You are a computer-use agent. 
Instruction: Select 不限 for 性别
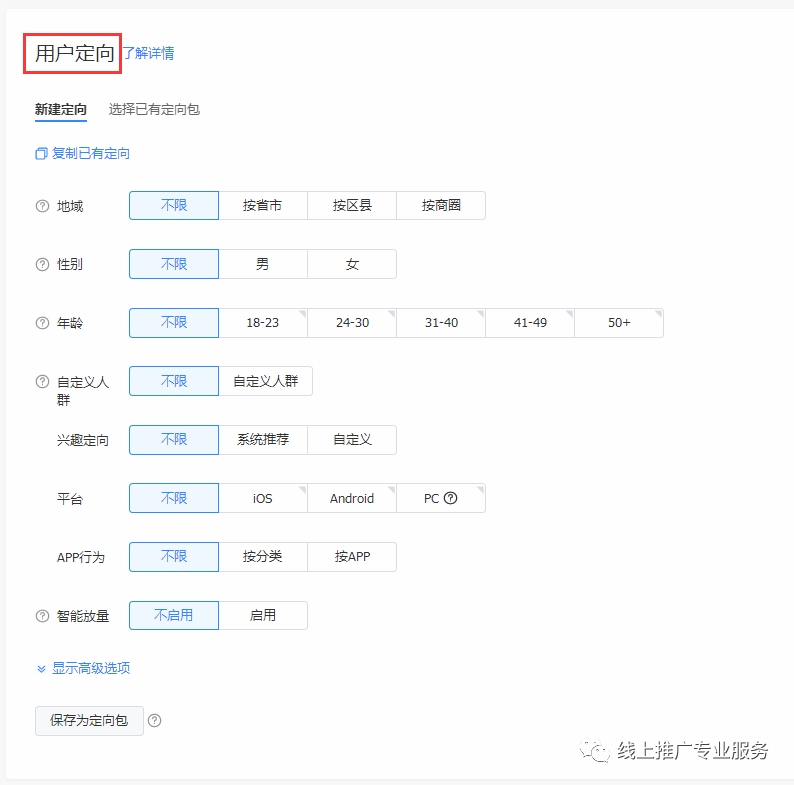point(174,264)
